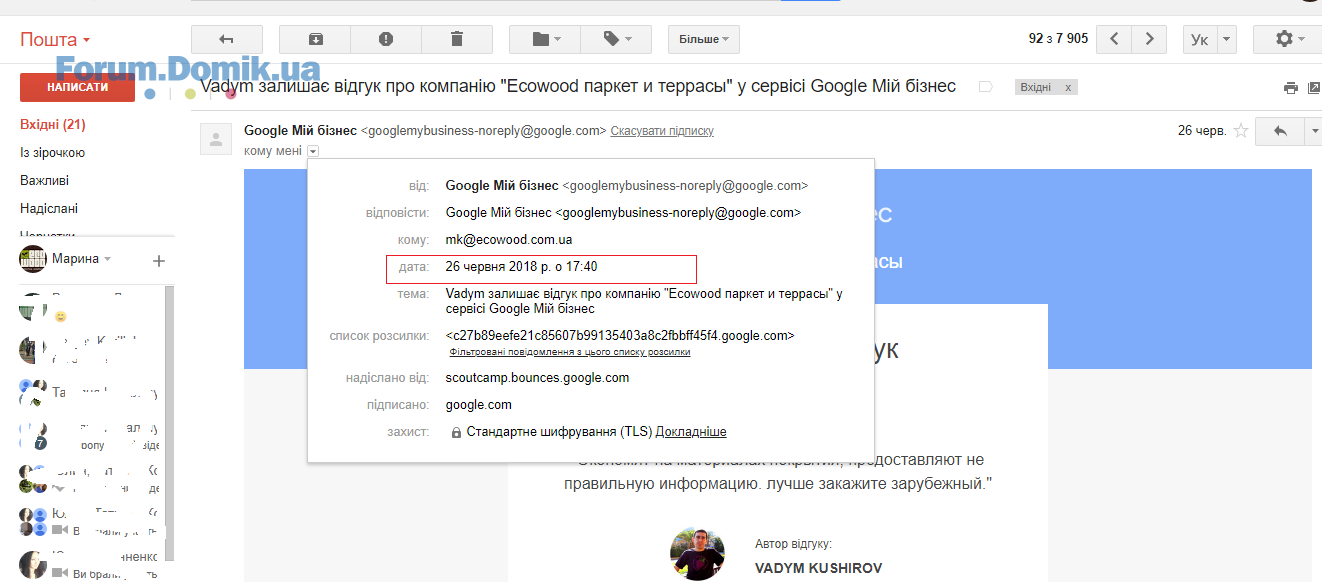Open the Labels tag dropdown

click(x=616, y=39)
